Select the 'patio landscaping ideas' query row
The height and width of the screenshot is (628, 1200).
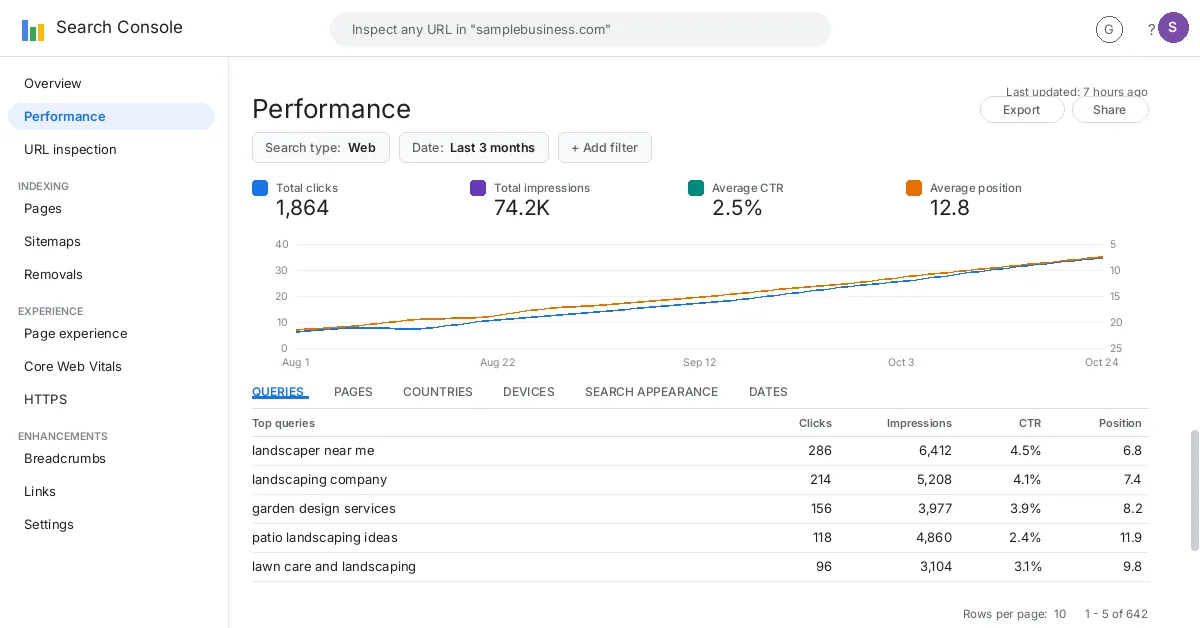700,538
